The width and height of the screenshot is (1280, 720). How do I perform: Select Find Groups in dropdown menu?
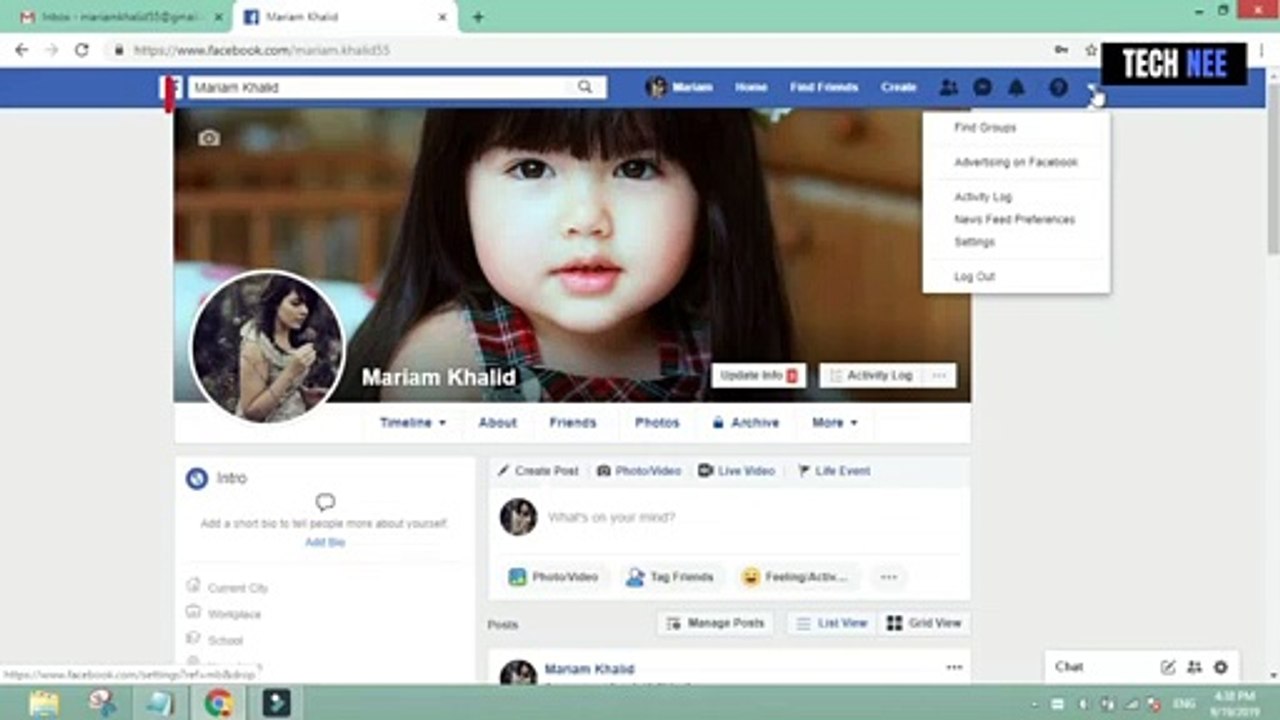[x=985, y=128]
